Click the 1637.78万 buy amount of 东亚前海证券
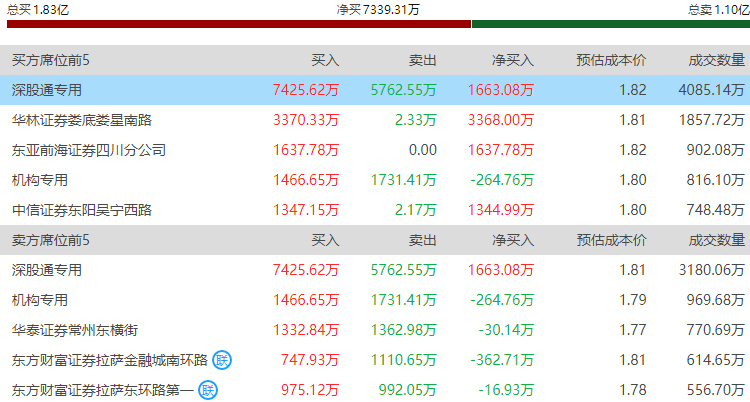The width and height of the screenshot is (750, 402). [306, 150]
